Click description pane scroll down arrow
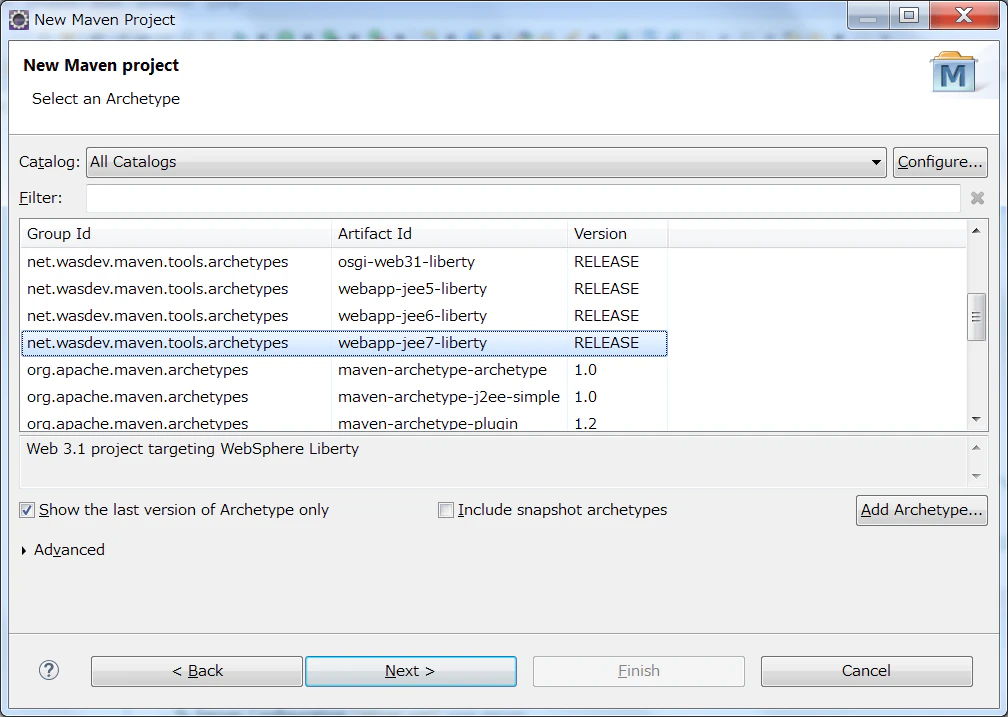1008x717 pixels. pyautogui.click(x=976, y=476)
